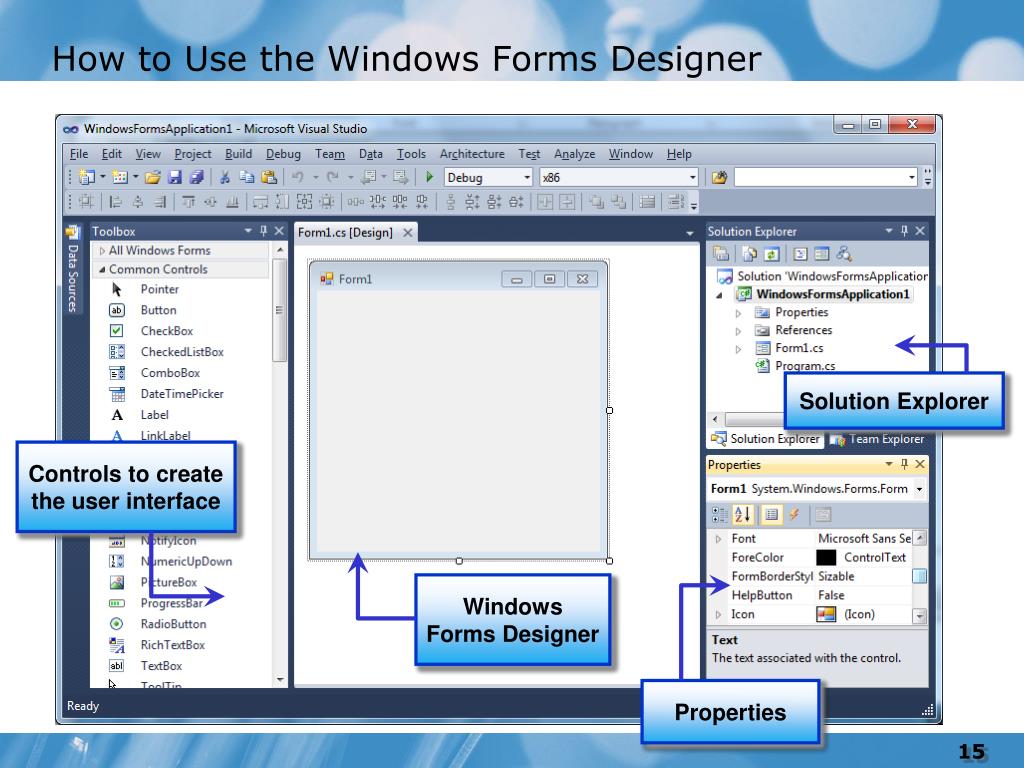
Task: Select the RadioButton control in Toolbox
Action: pos(174,624)
